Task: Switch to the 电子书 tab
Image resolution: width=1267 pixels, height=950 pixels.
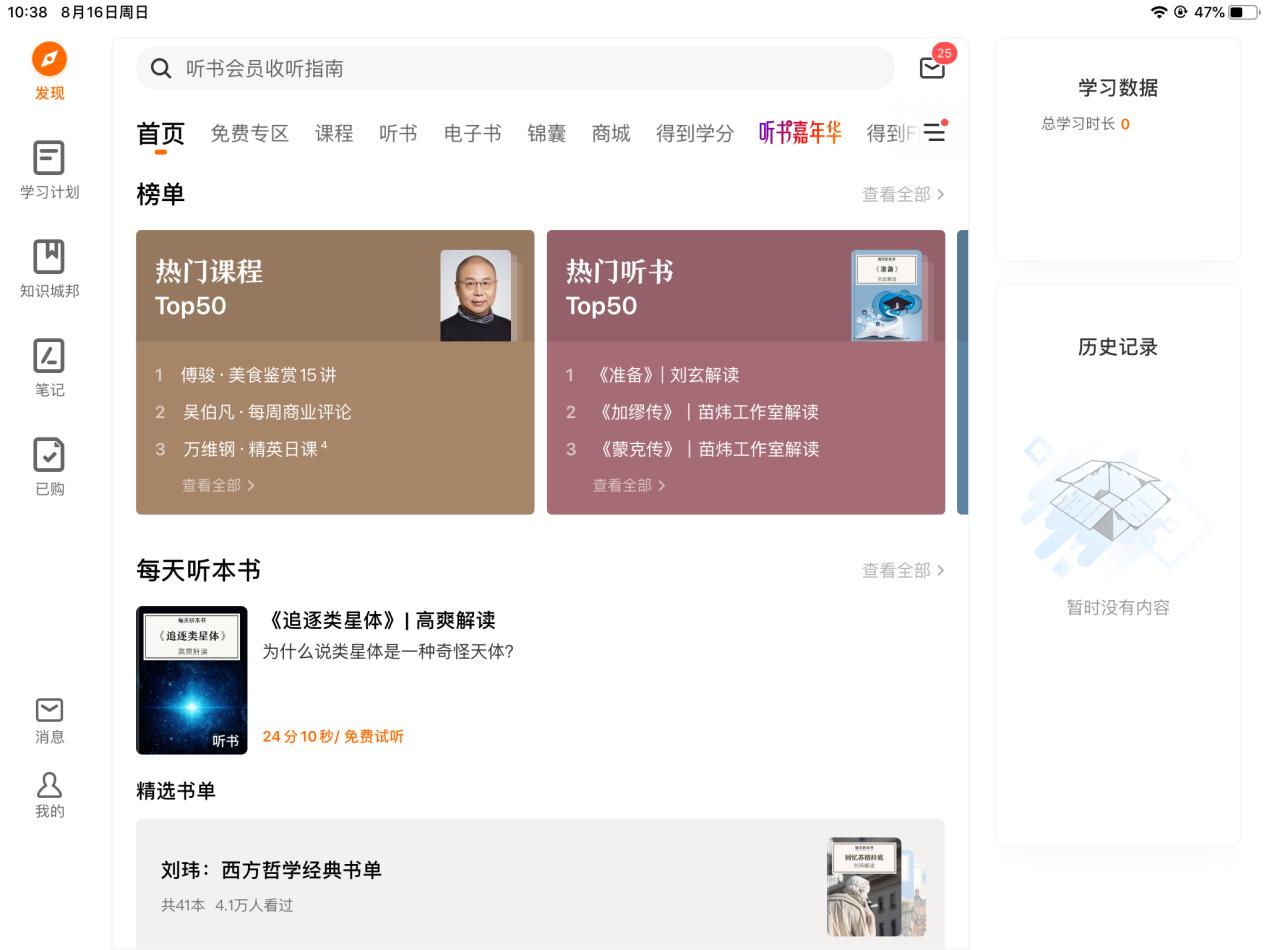Action: pyautogui.click(x=472, y=134)
